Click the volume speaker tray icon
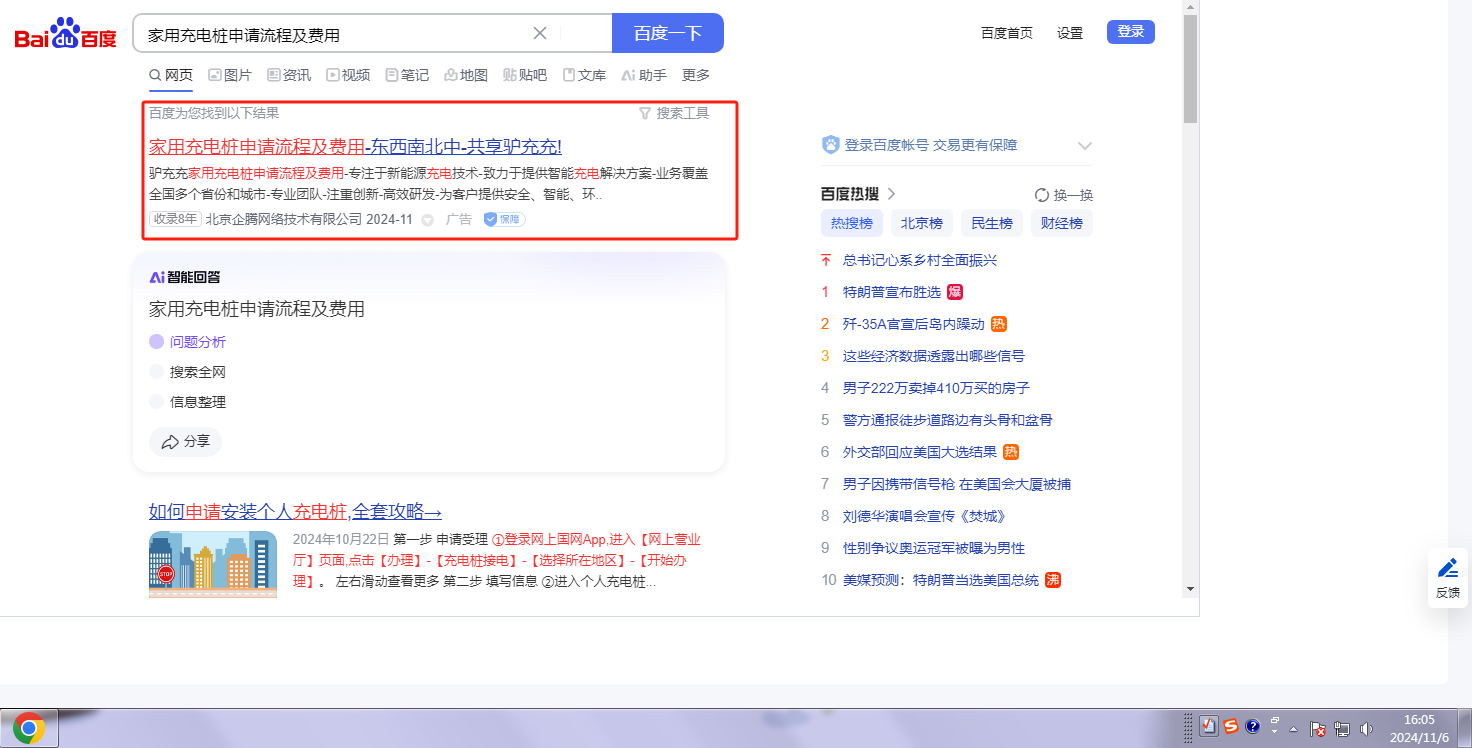This screenshot has width=1472, height=748. pos(1367,729)
